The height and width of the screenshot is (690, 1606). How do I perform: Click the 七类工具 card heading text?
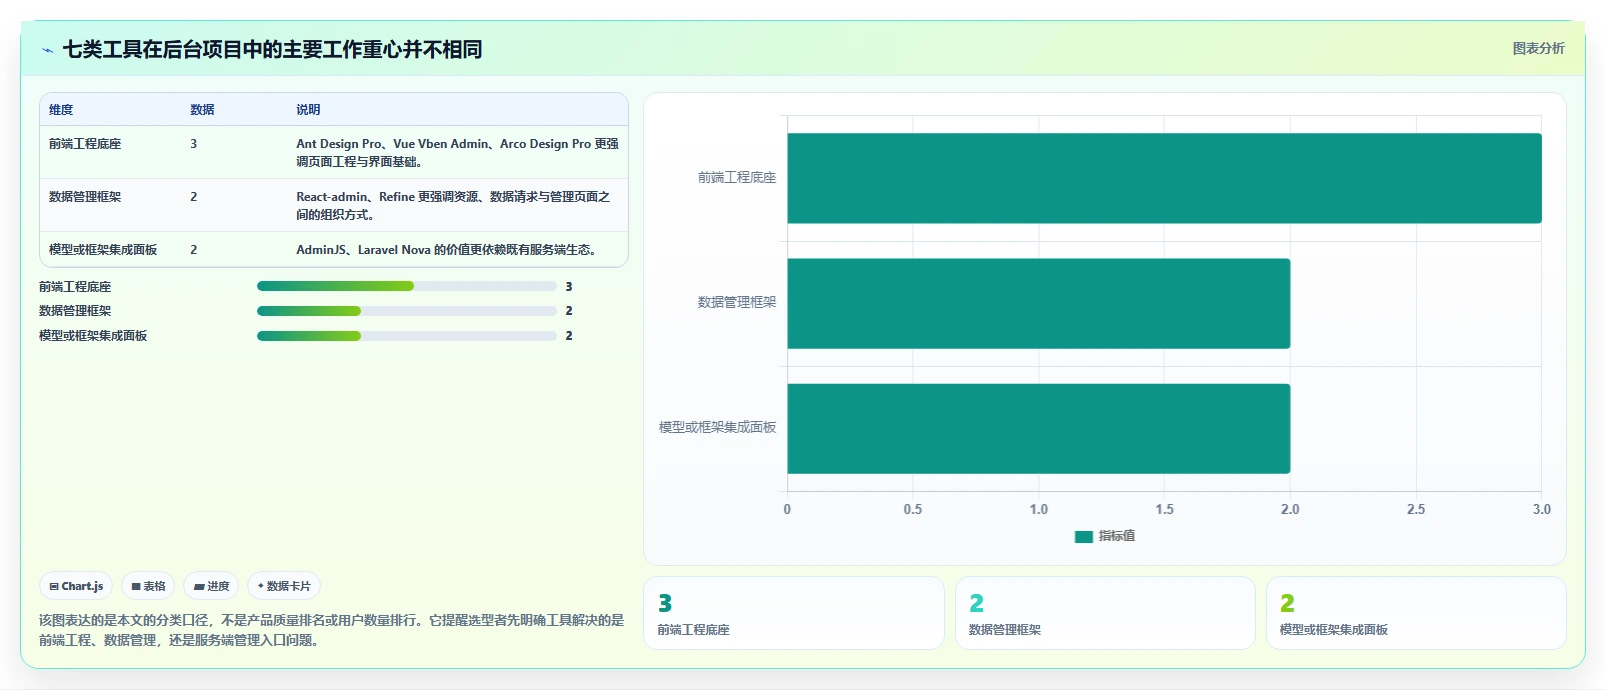pos(272,50)
